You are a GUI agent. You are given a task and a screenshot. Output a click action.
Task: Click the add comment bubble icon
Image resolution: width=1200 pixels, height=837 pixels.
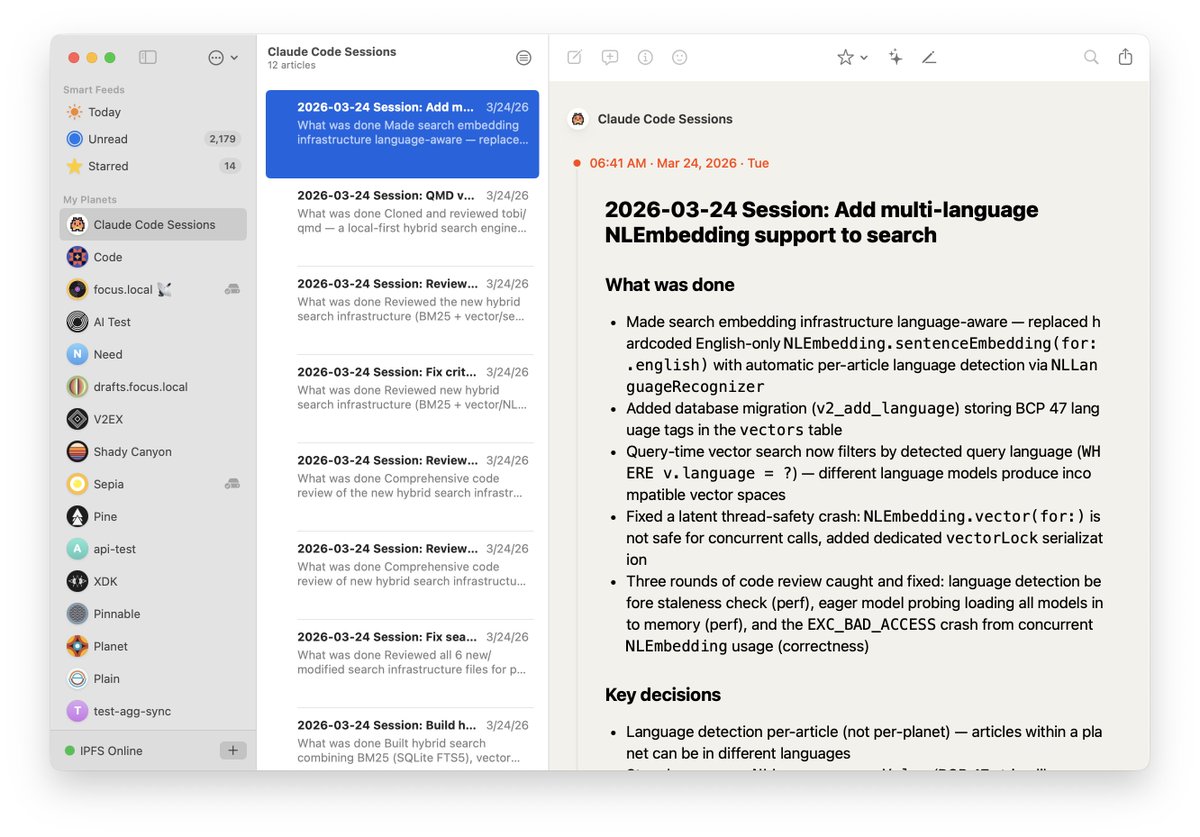point(610,58)
